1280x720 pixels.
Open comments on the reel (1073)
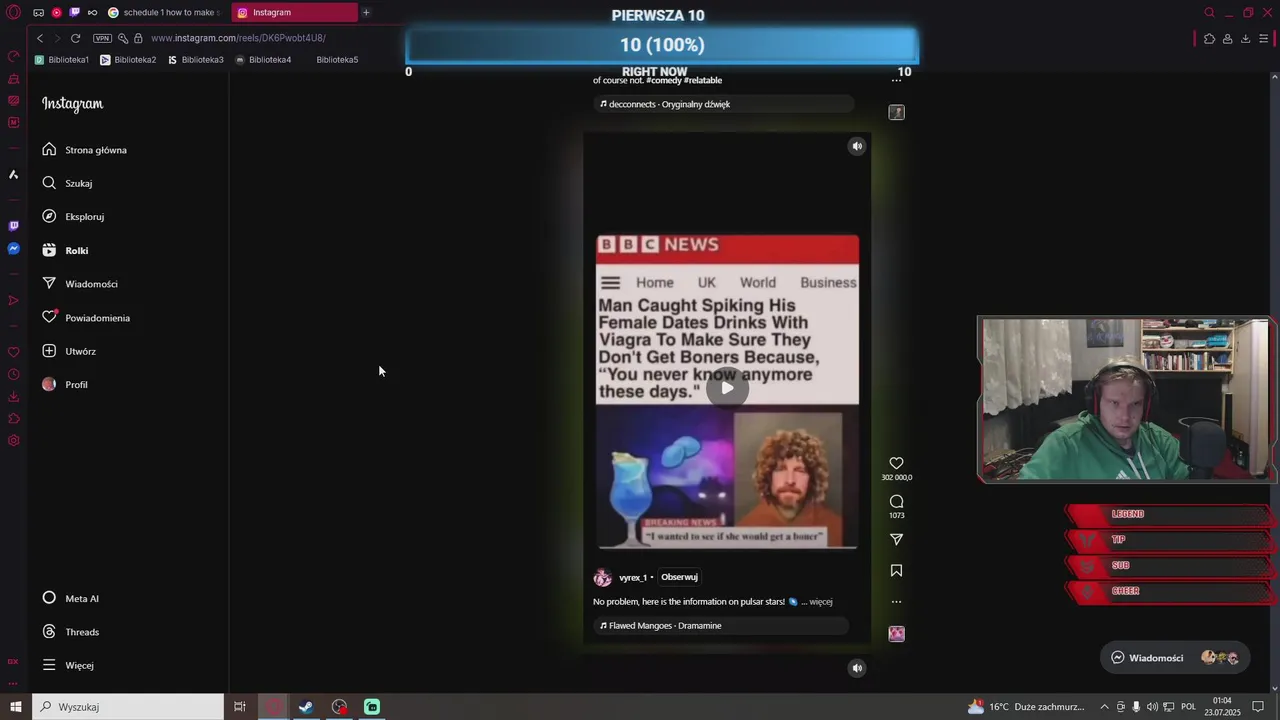tap(896, 502)
